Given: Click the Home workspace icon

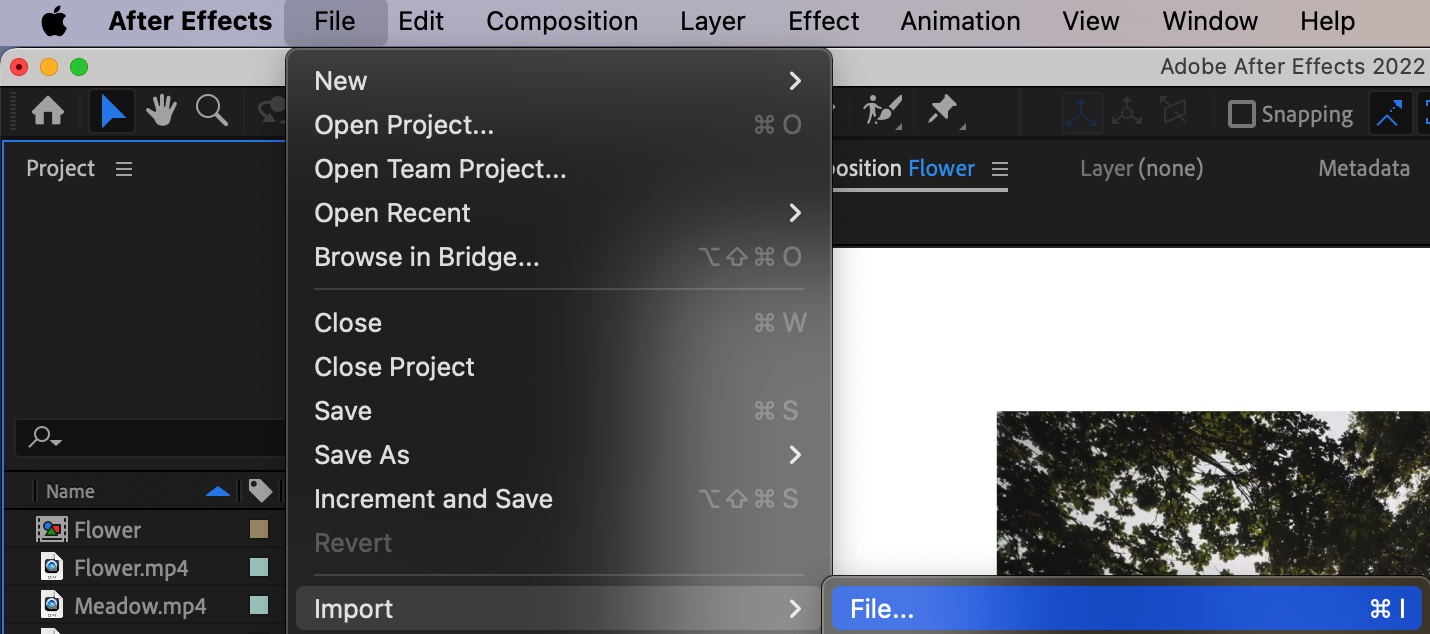Looking at the screenshot, I should pyautogui.click(x=48, y=112).
